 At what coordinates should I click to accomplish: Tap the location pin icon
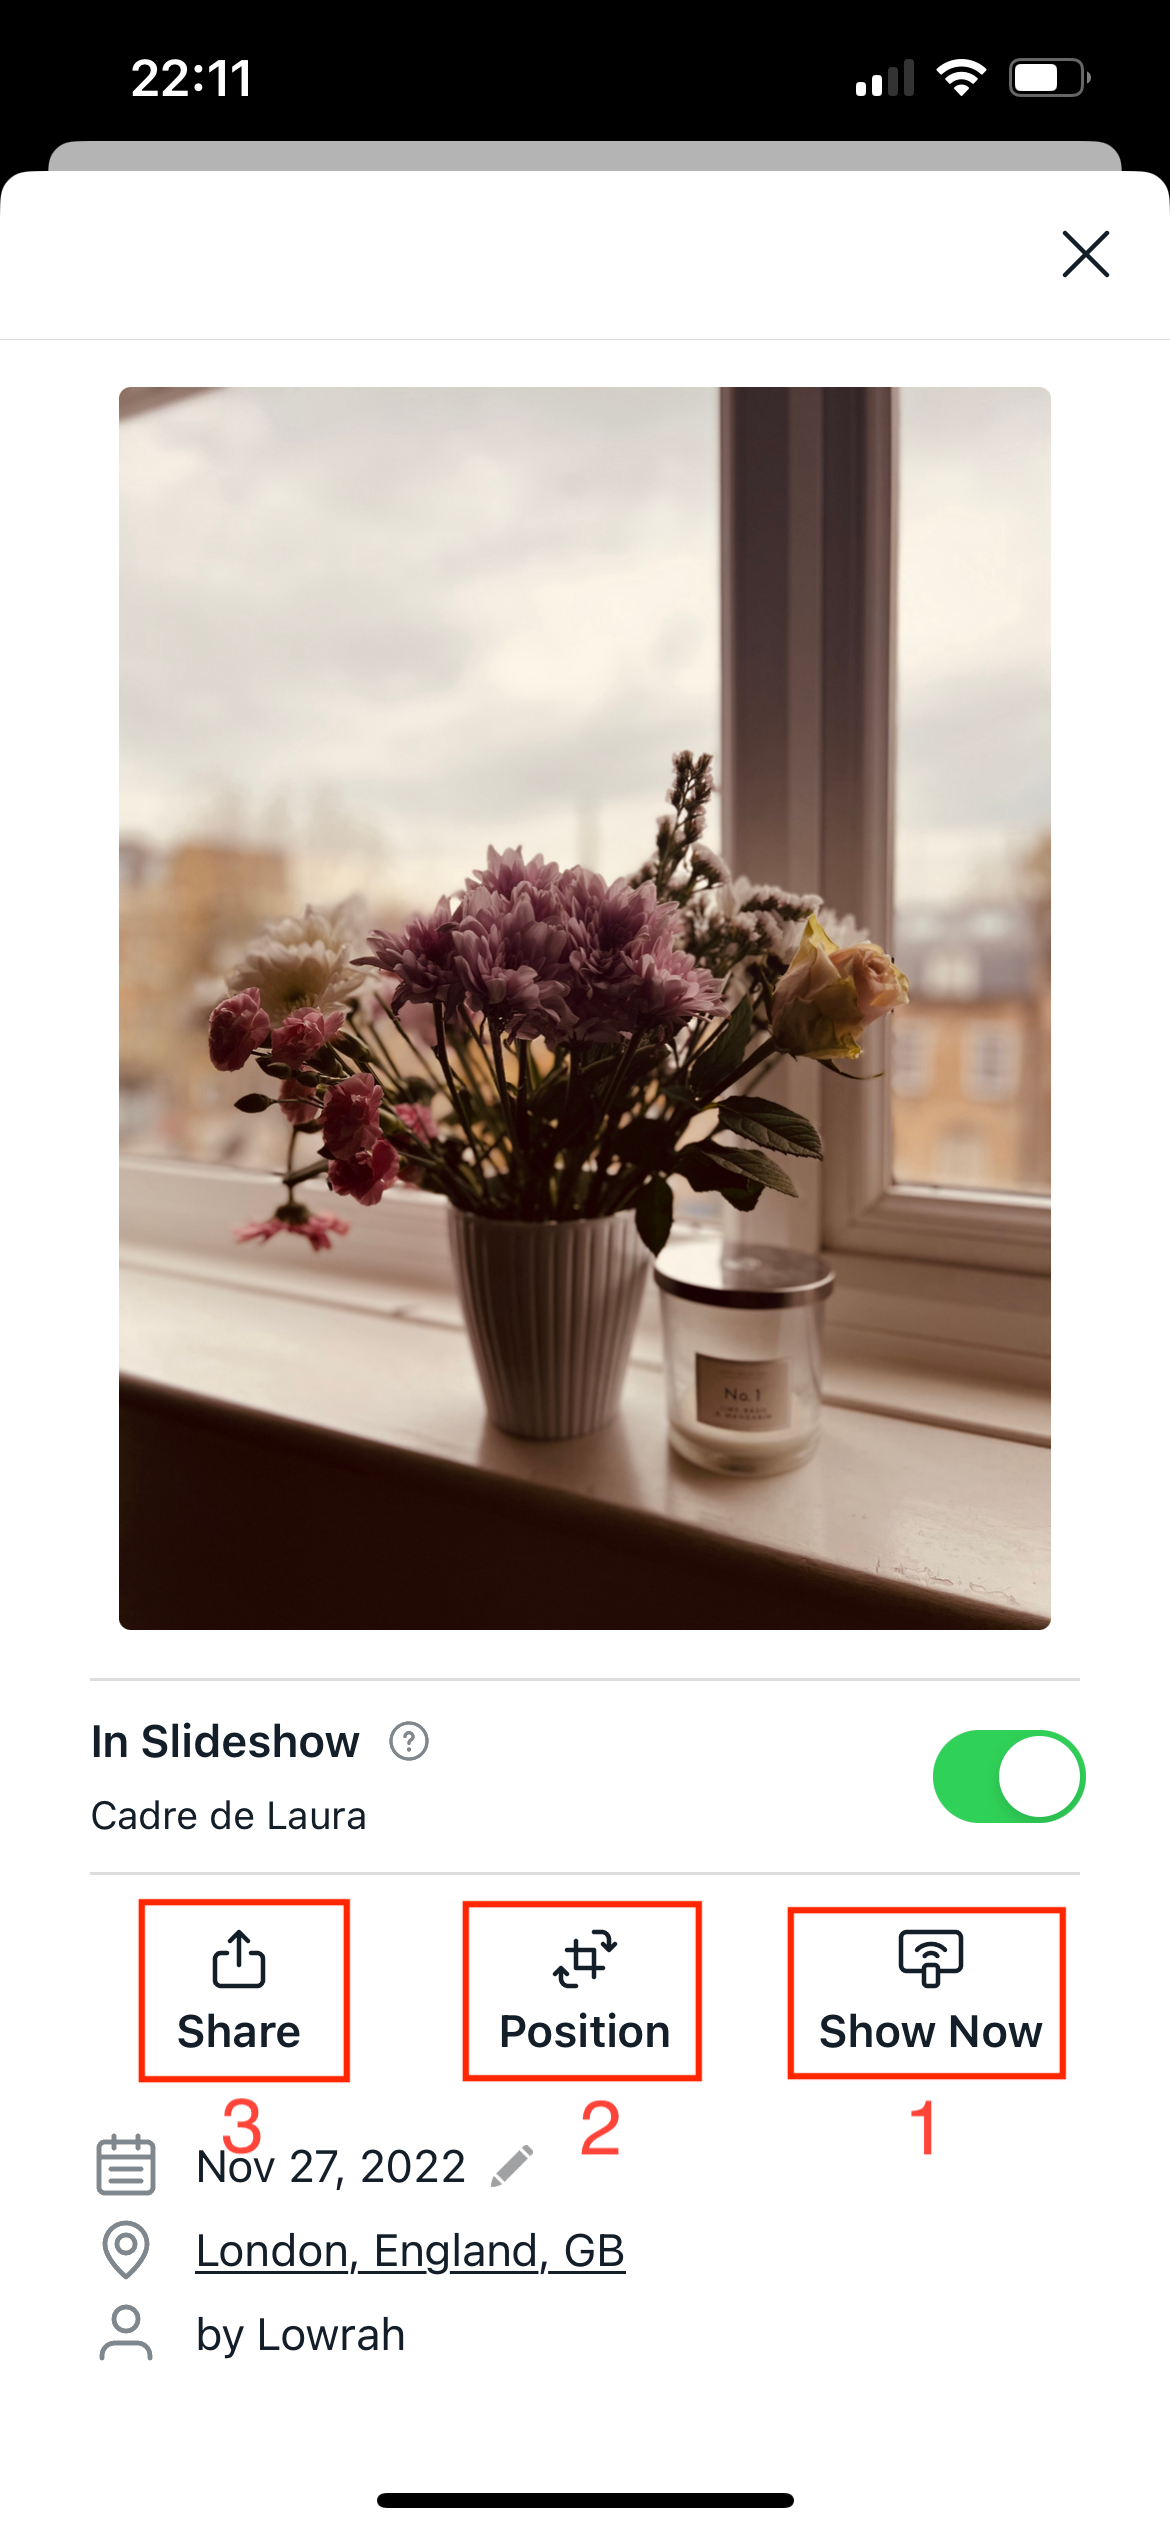click(126, 2250)
